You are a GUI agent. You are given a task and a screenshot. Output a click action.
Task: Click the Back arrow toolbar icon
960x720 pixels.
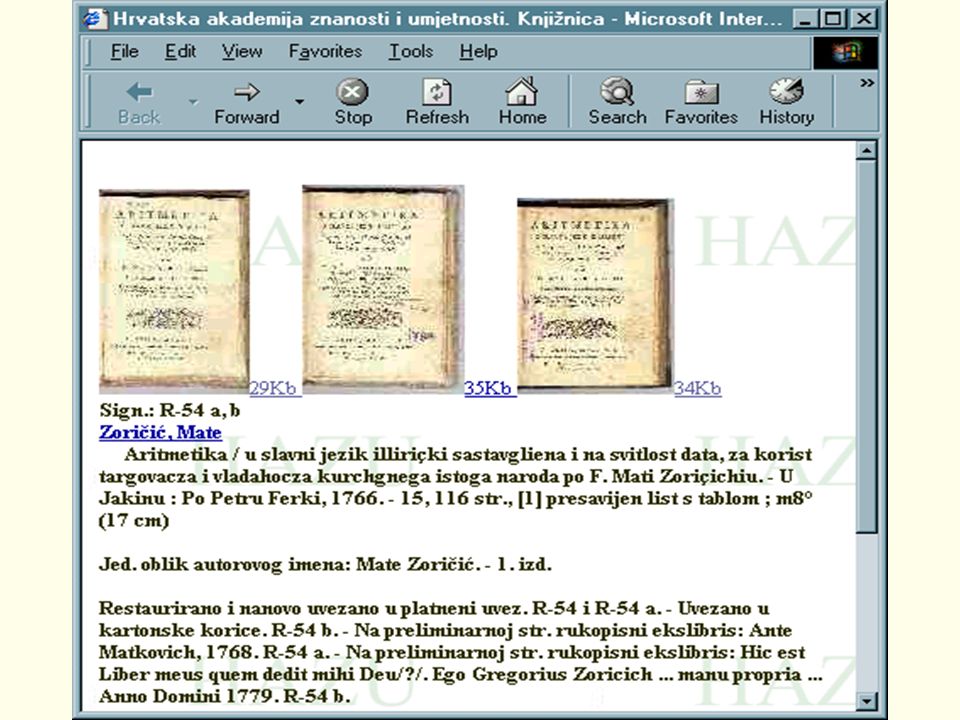click(x=139, y=92)
